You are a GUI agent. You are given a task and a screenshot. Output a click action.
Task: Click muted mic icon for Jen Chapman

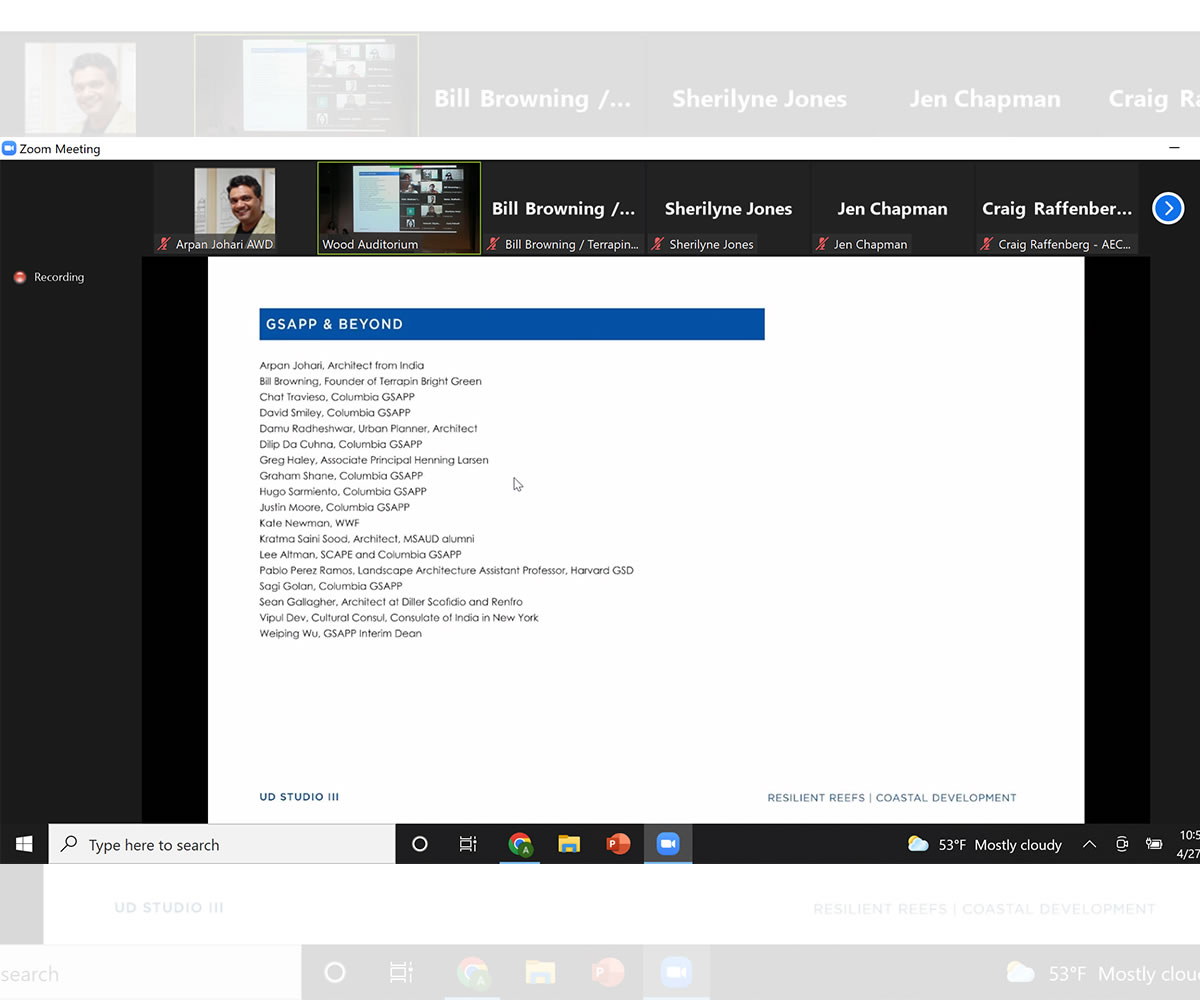pos(822,244)
